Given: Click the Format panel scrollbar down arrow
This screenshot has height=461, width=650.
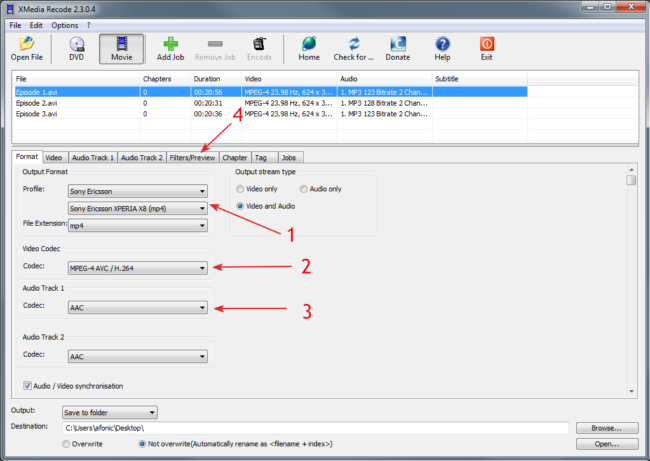Looking at the screenshot, I should coord(631,391).
